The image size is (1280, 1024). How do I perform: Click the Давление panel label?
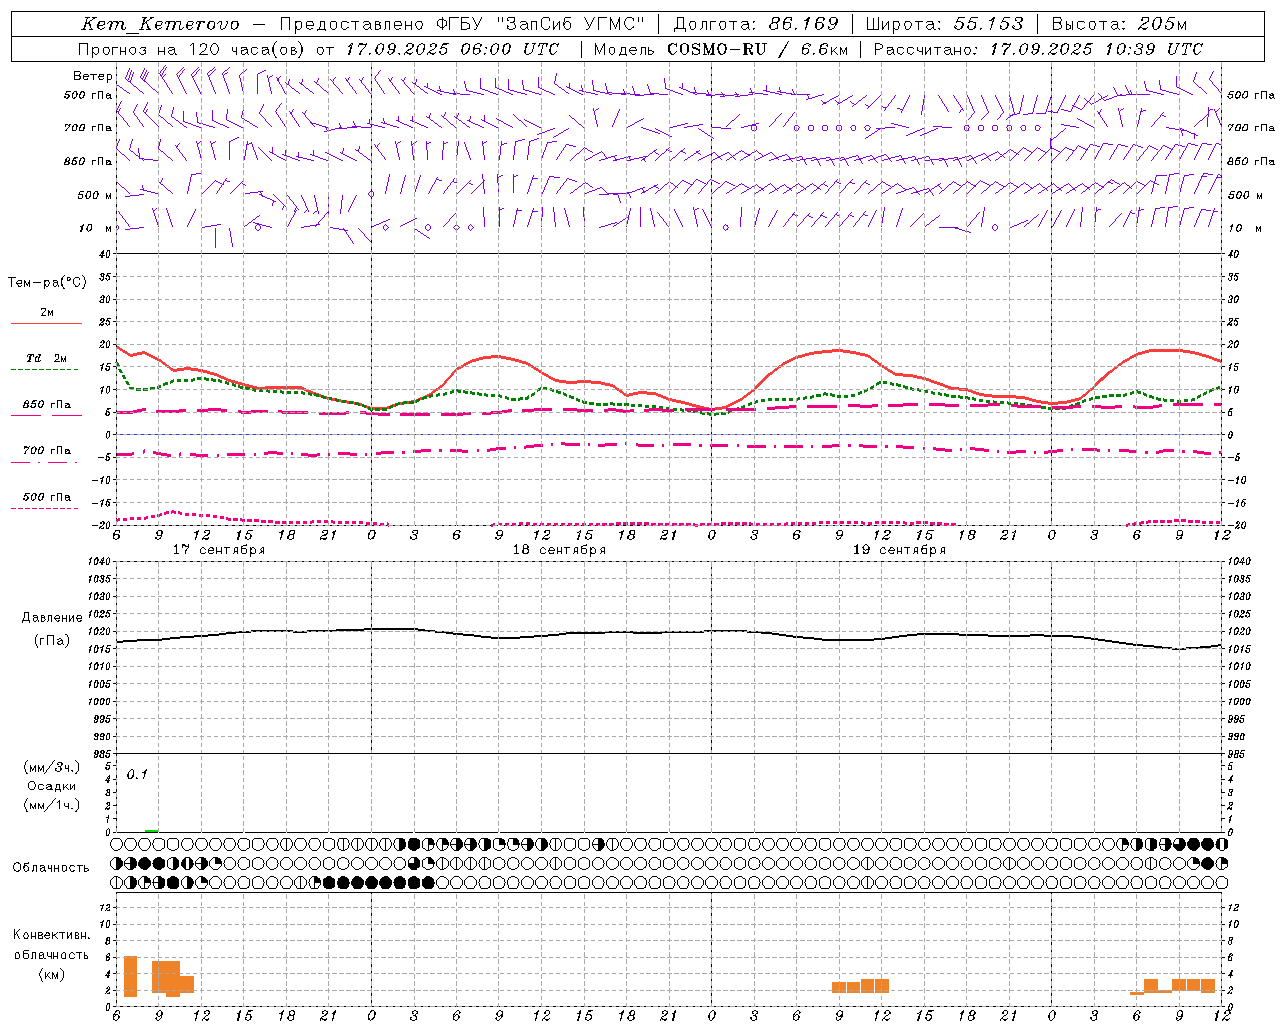(x=52, y=618)
